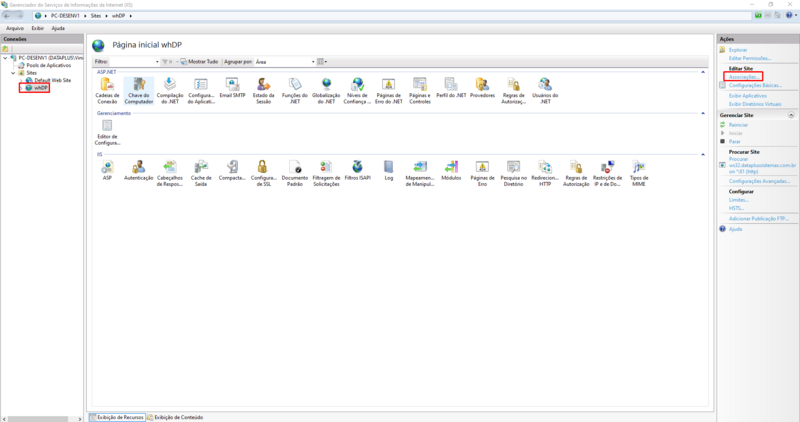Screen dimensions: 800x422
Task: Open Mapeamentos de Manipulador feature
Action: pyautogui.click(x=420, y=173)
